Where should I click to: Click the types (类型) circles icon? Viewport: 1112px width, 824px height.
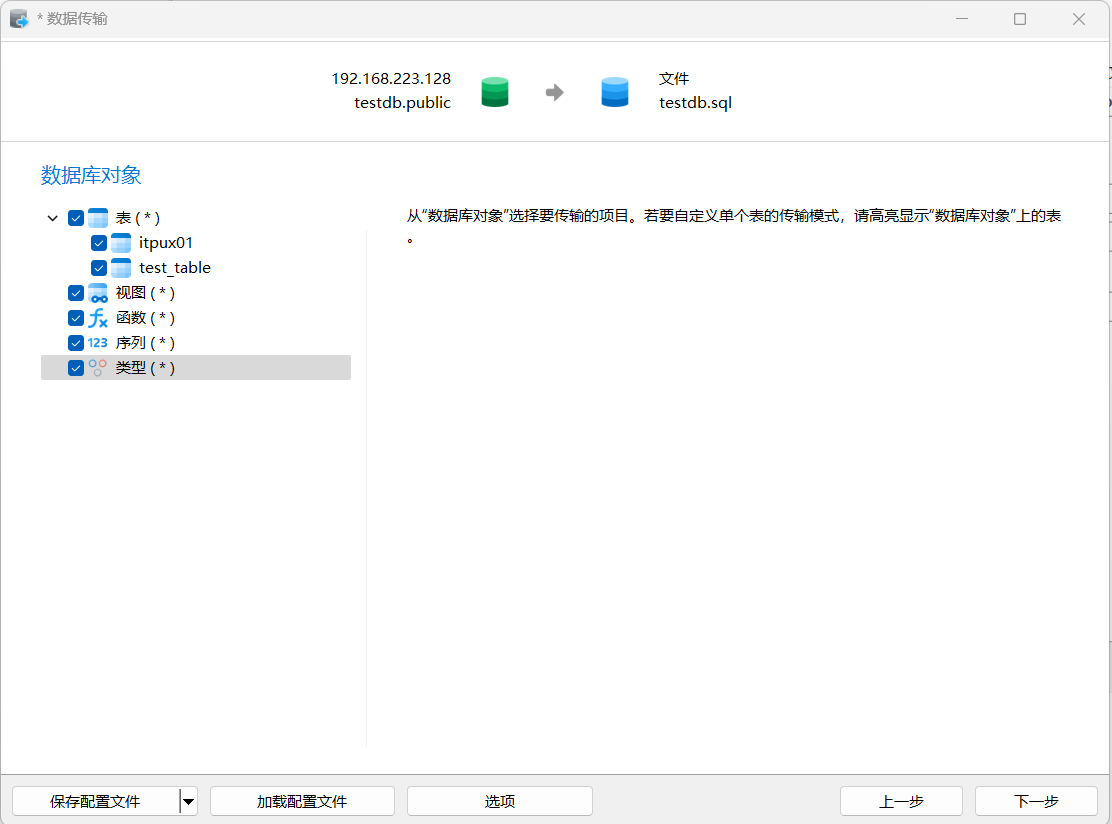(x=98, y=368)
